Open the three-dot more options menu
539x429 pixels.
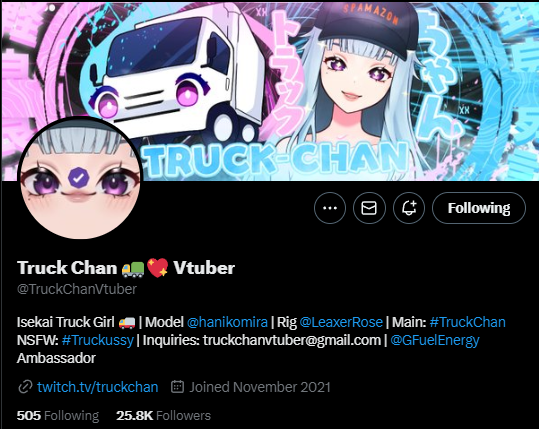pyautogui.click(x=330, y=208)
